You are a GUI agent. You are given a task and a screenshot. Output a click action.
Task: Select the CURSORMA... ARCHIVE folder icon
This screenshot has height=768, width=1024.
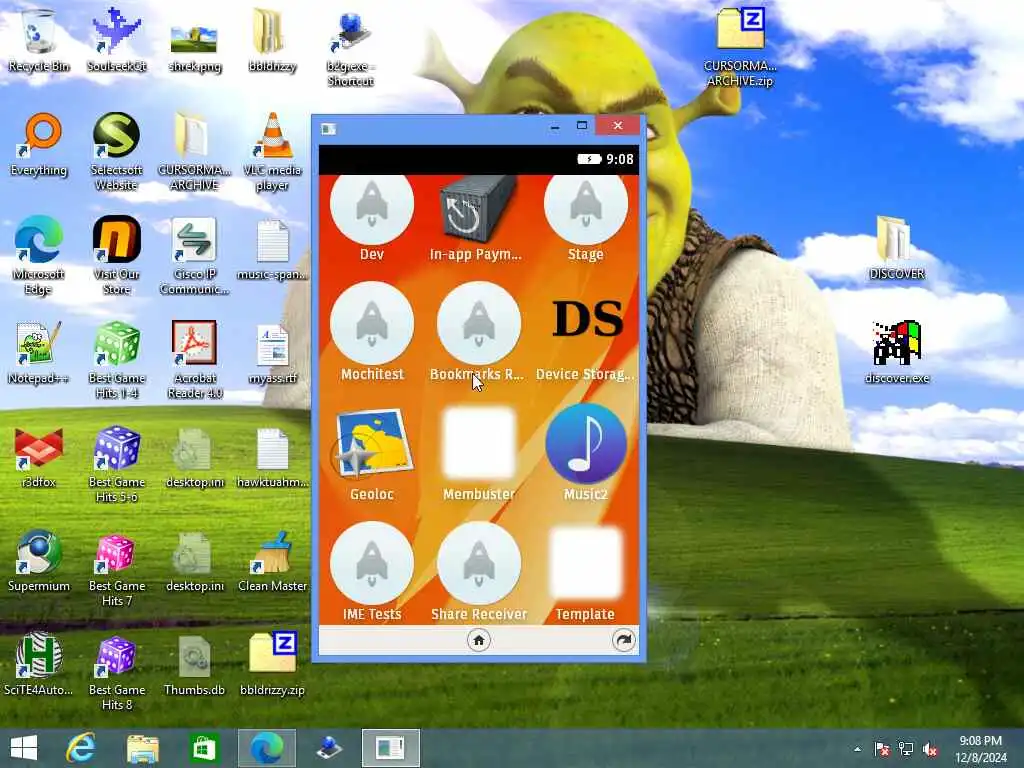click(195, 152)
